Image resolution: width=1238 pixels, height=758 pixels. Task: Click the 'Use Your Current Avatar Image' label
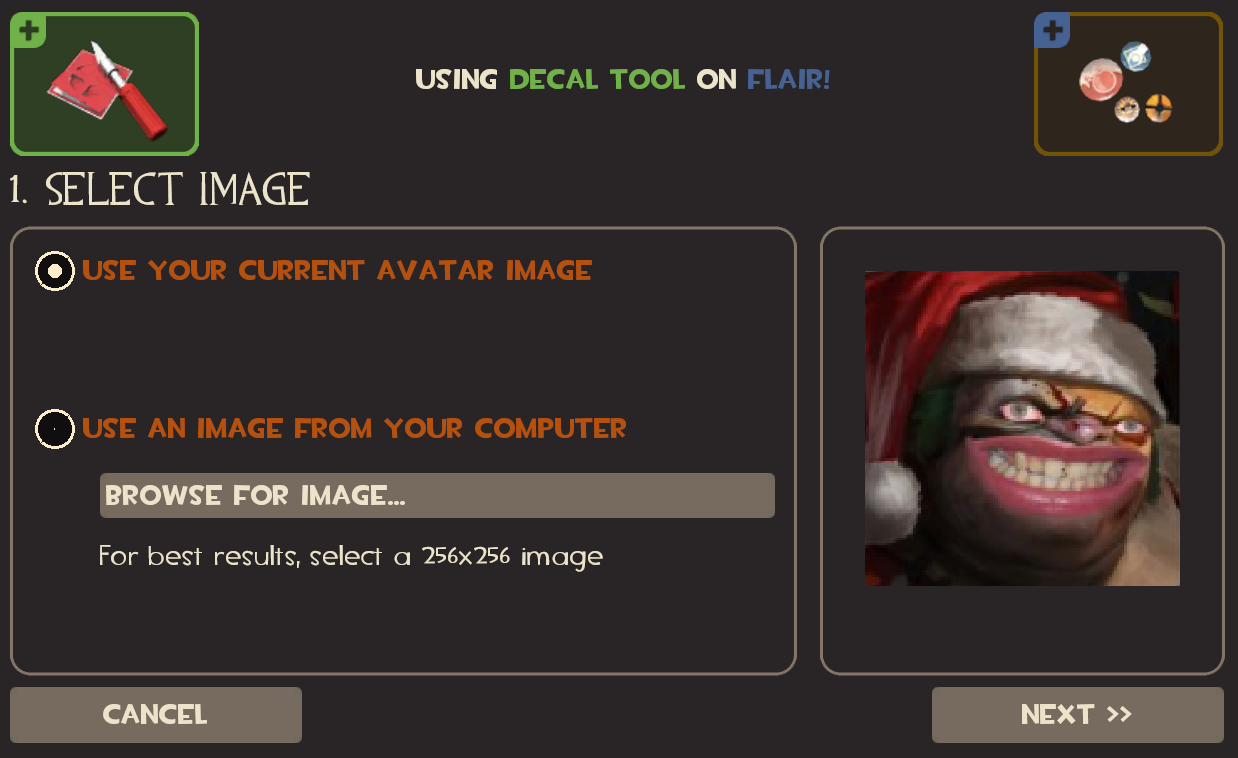tap(337, 270)
